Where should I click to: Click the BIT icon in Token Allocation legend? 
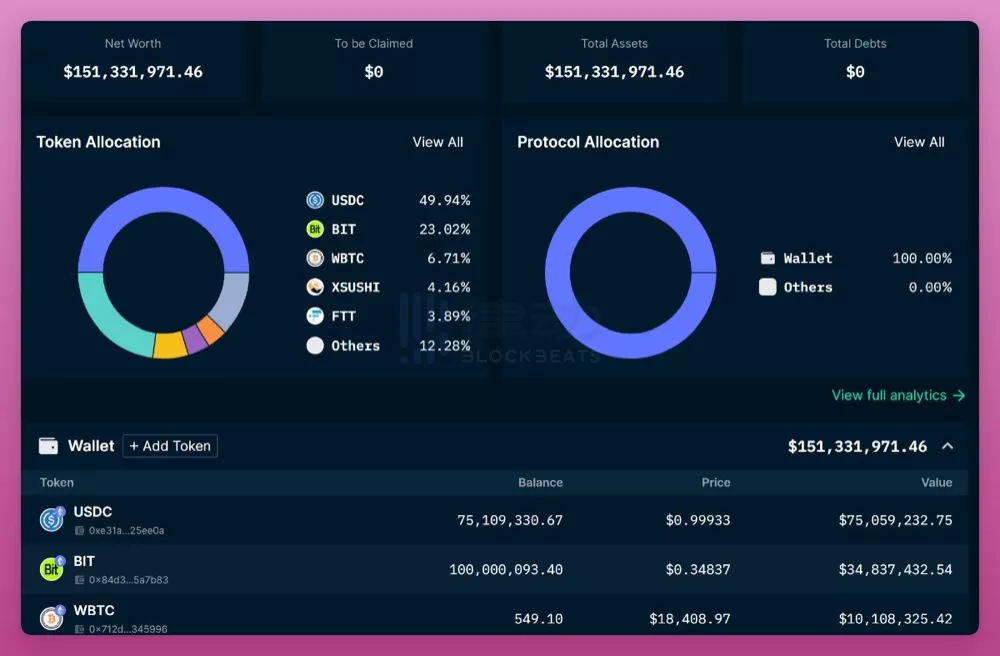click(315, 229)
